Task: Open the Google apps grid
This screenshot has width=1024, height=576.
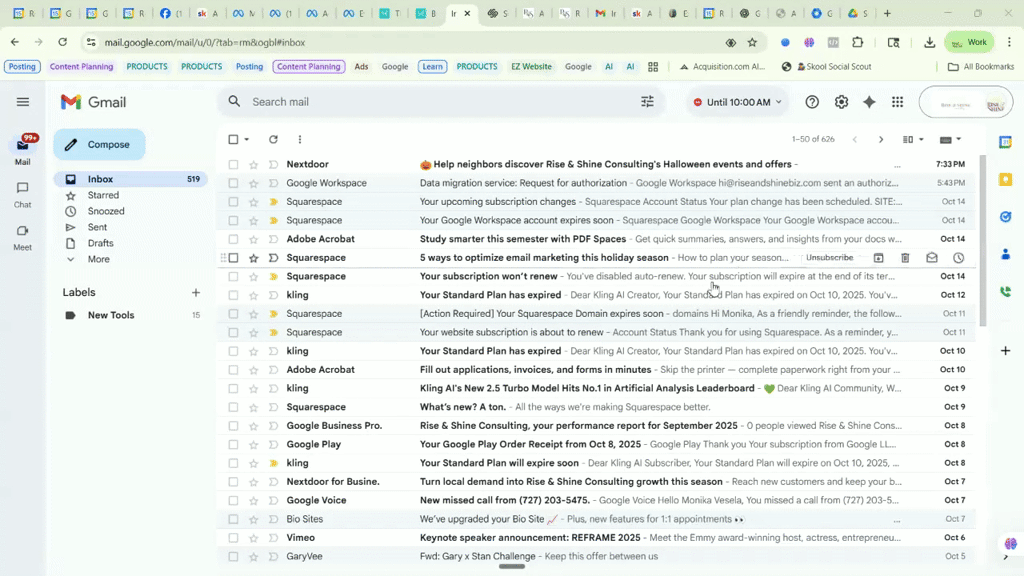Action: pos(897,101)
